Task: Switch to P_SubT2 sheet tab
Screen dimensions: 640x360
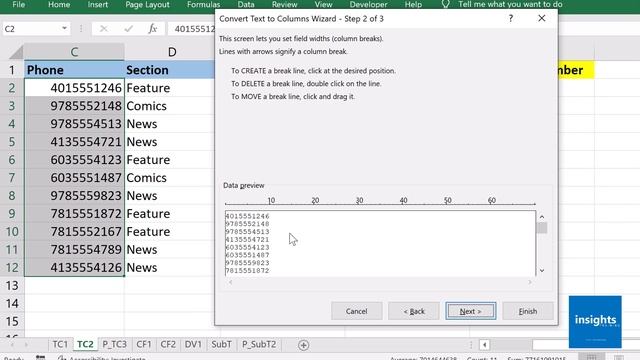Action: click(x=259, y=344)
